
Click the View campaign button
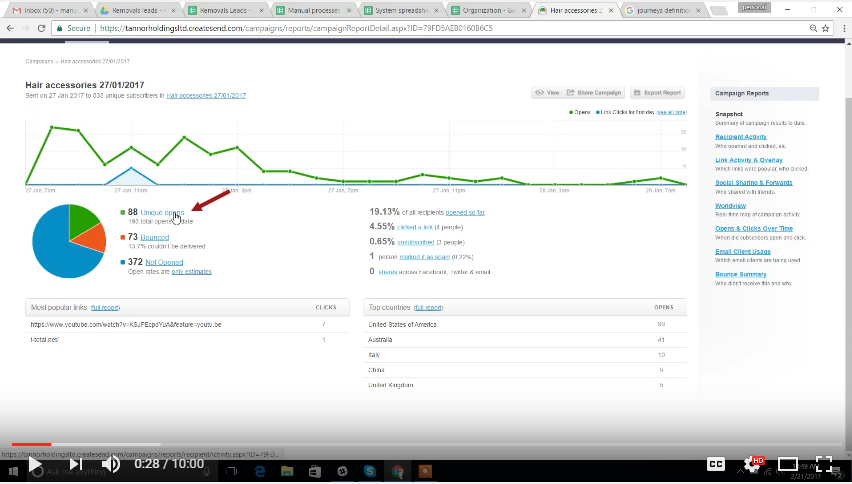pos(547,93)
